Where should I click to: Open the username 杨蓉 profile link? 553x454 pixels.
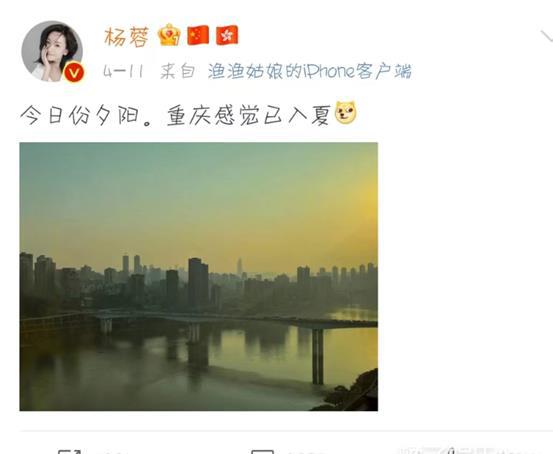pyautogui.click(x=126, y=37)
